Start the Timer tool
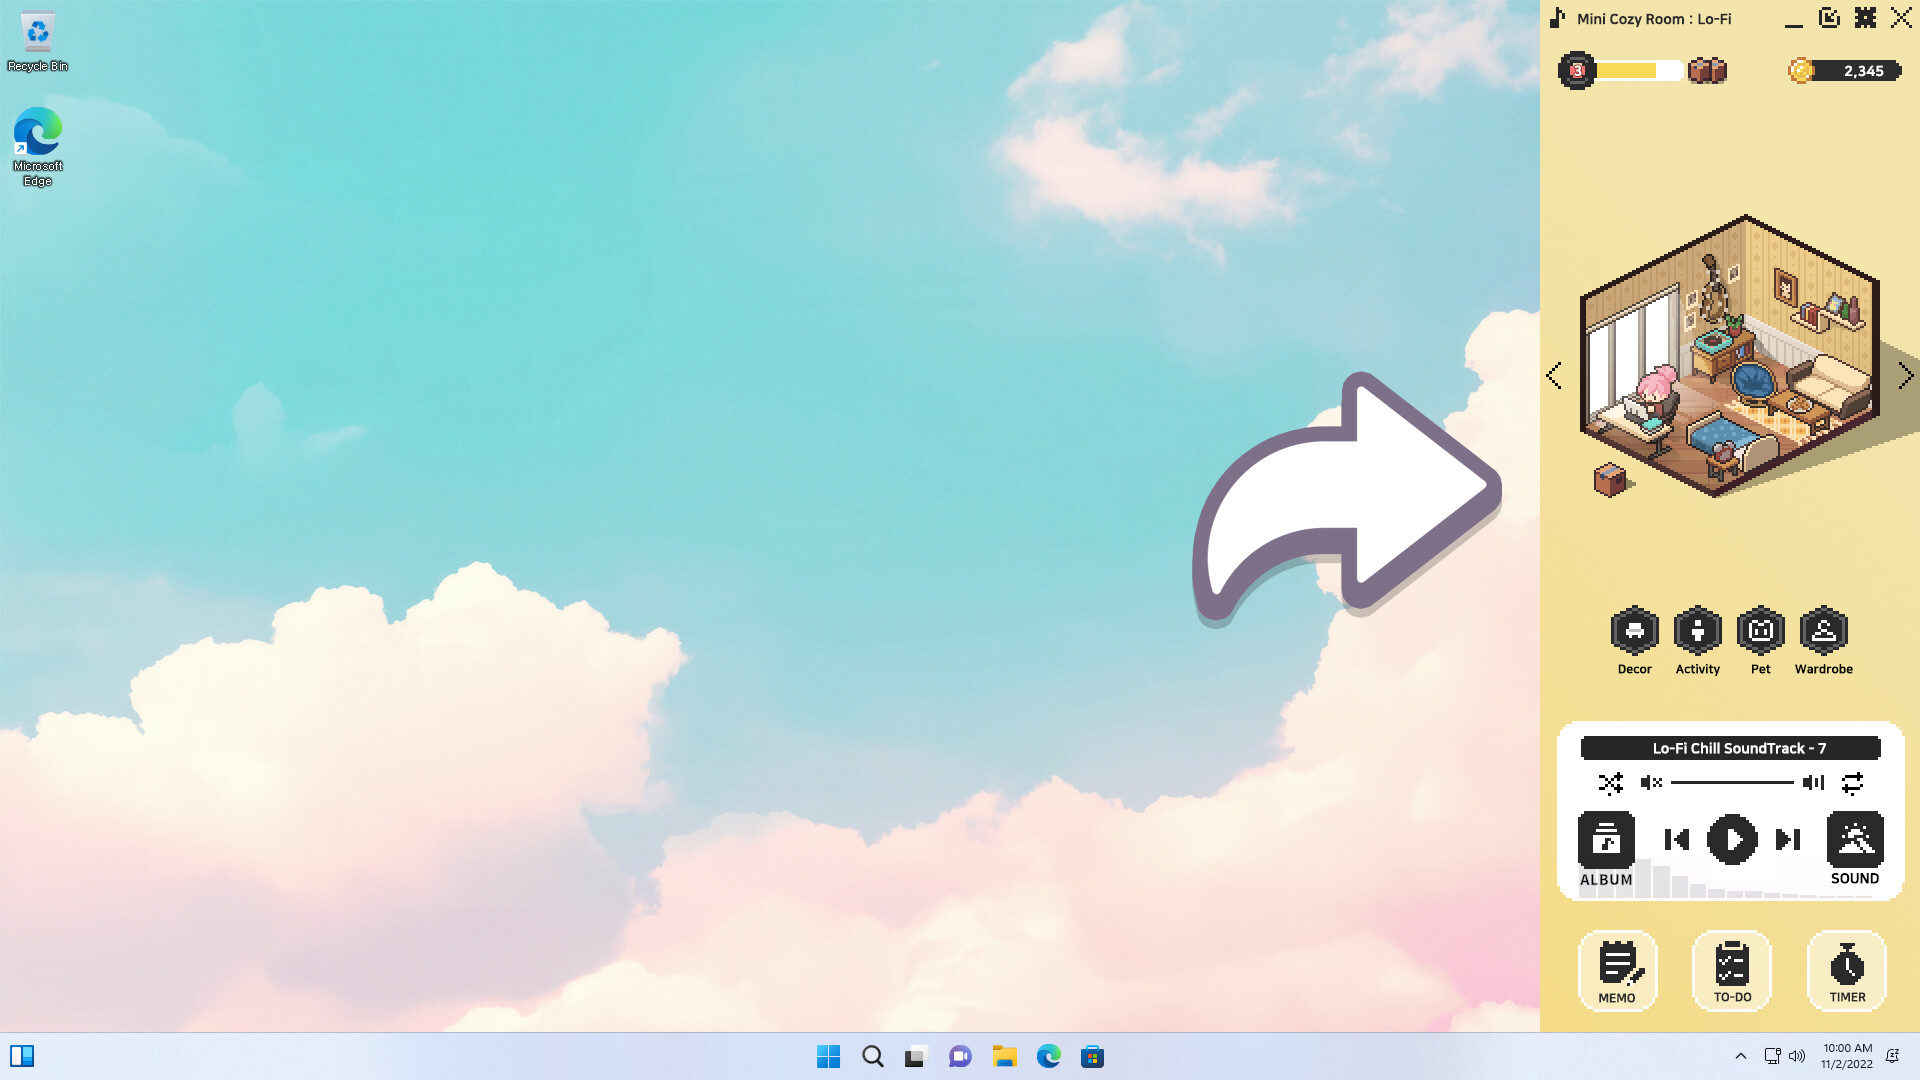 (1846, 968)
